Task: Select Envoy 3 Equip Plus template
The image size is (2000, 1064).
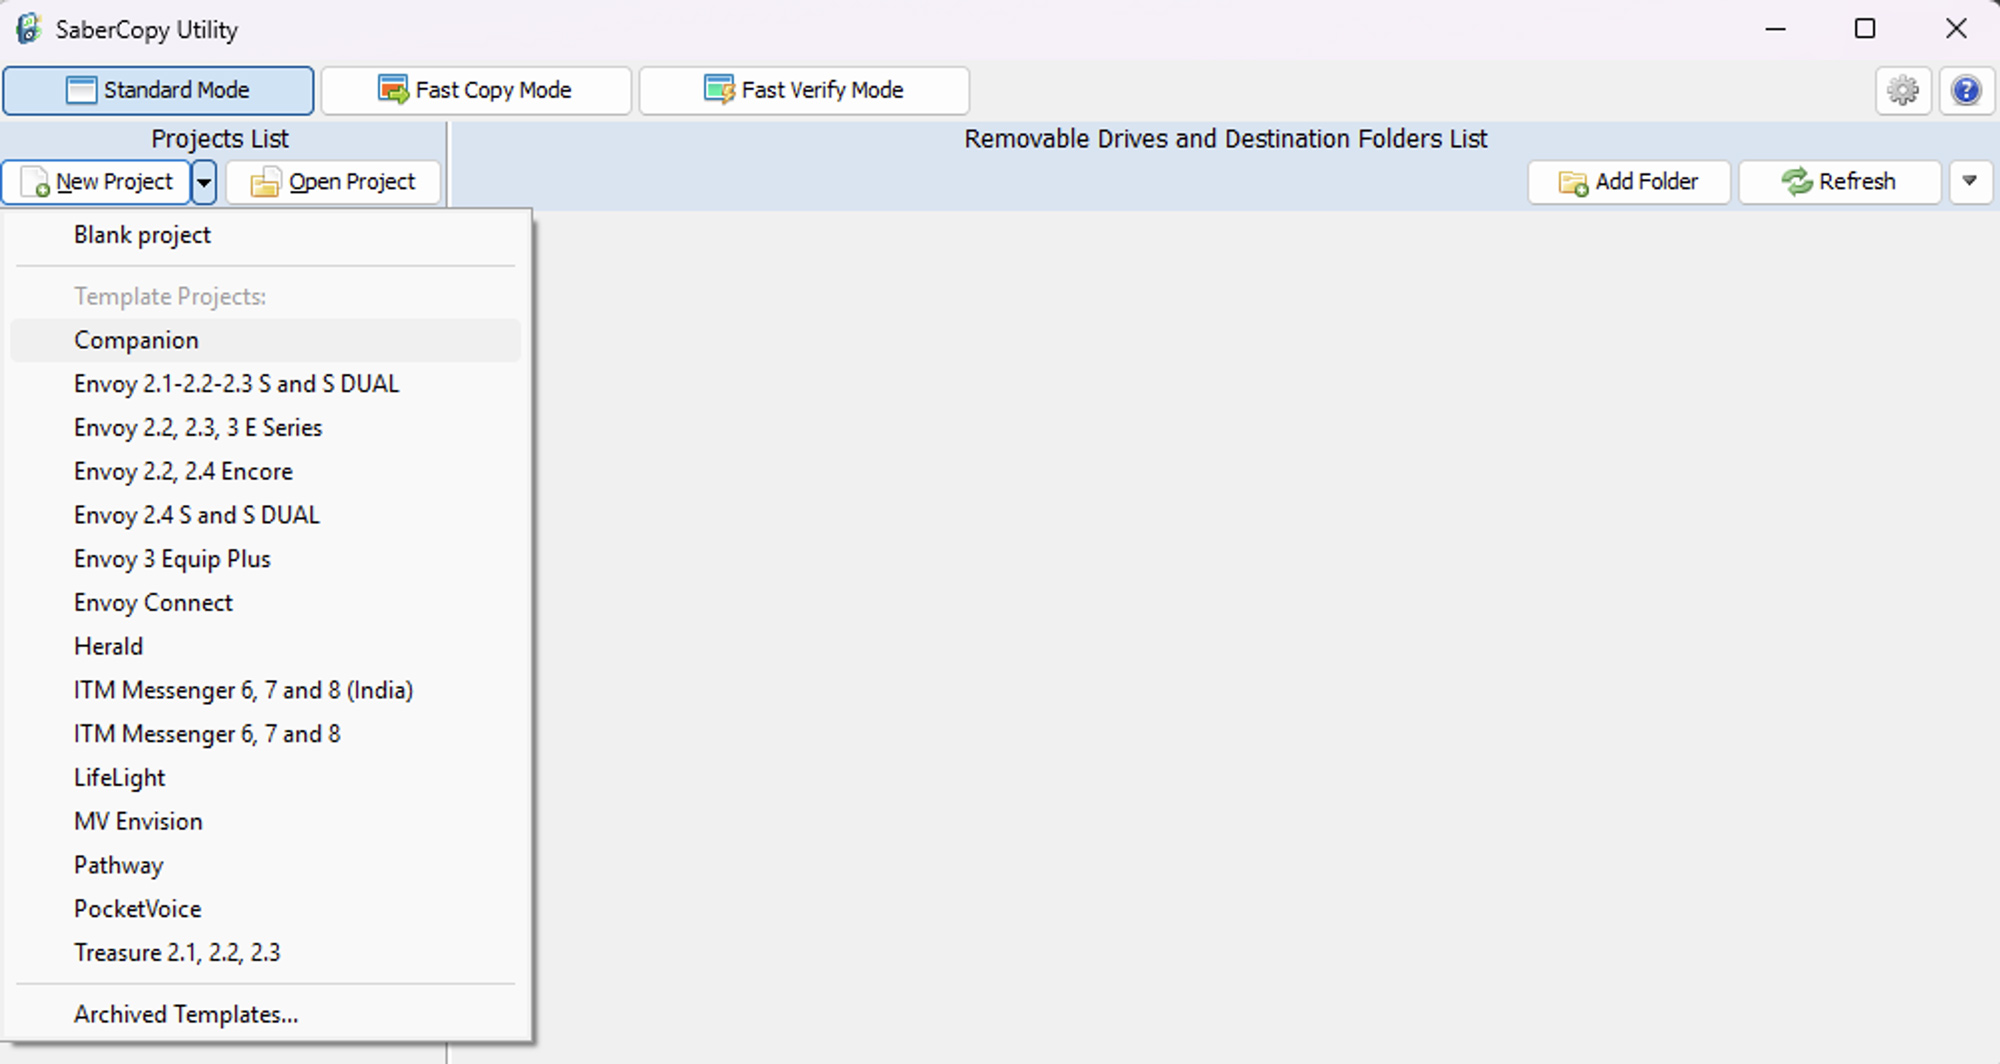Action: click(265, 559)
